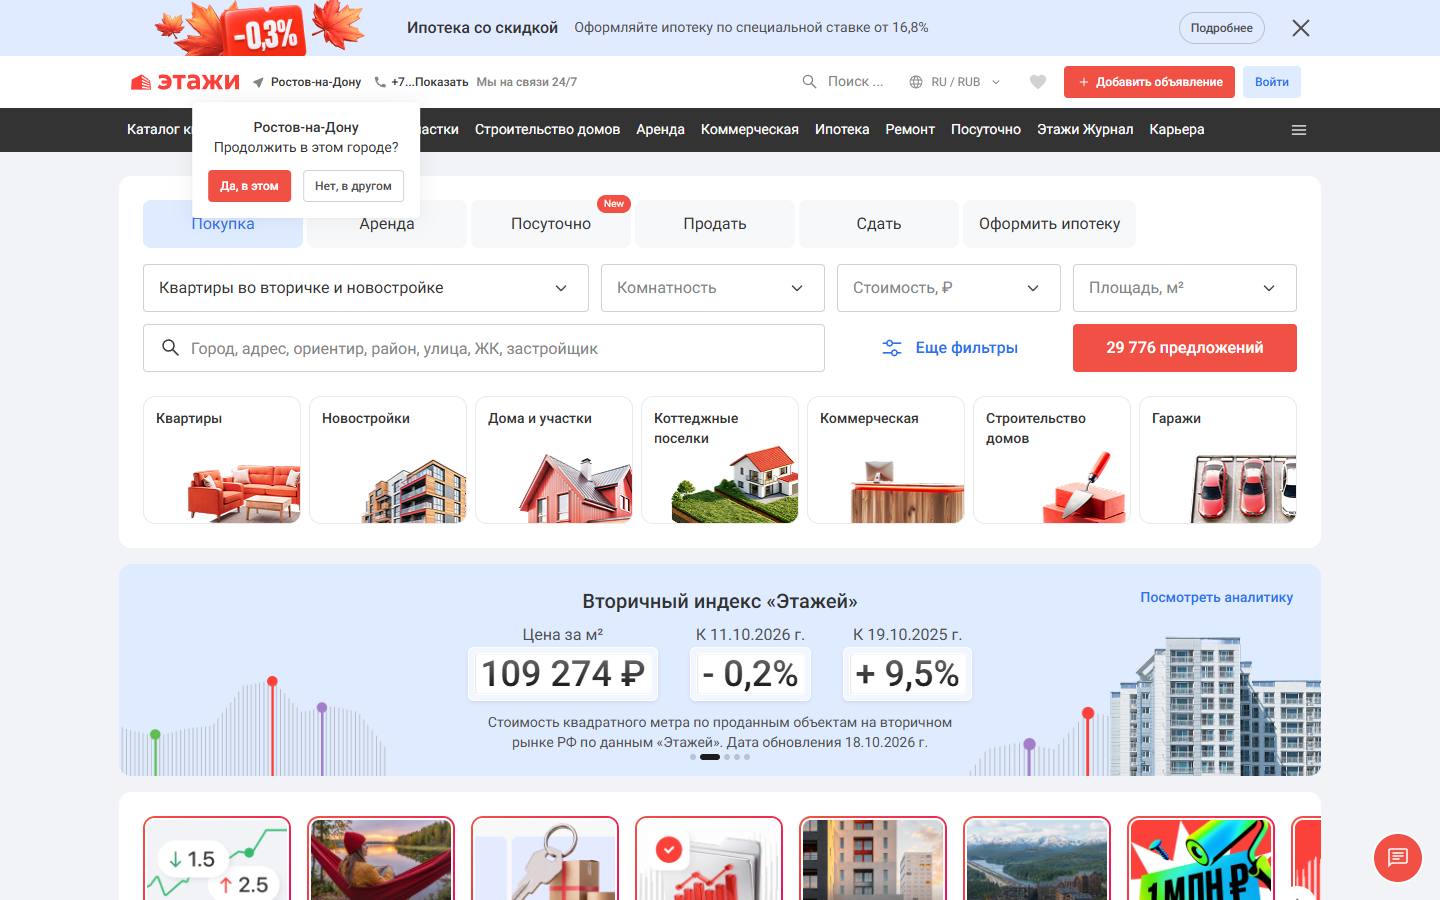Open the Коттеджные поселки card
The image size is (1440, 900).
tap(720, 460)
